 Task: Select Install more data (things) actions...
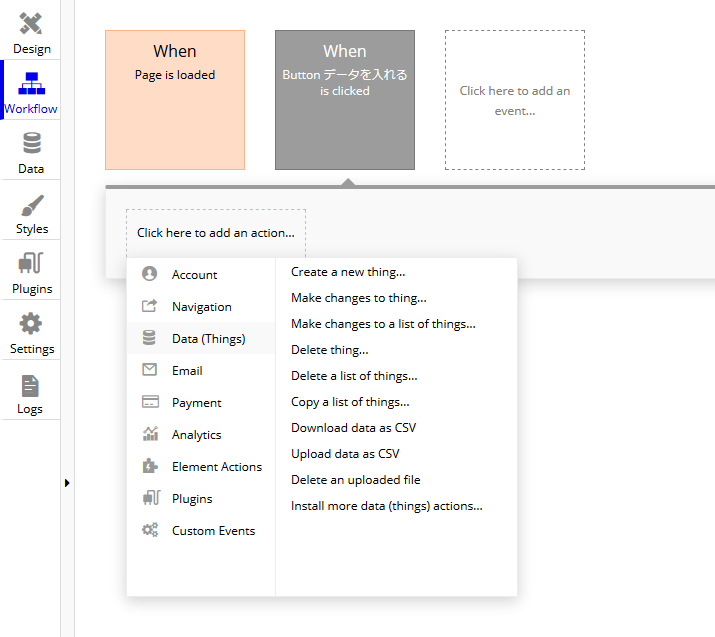click(387, 506)
